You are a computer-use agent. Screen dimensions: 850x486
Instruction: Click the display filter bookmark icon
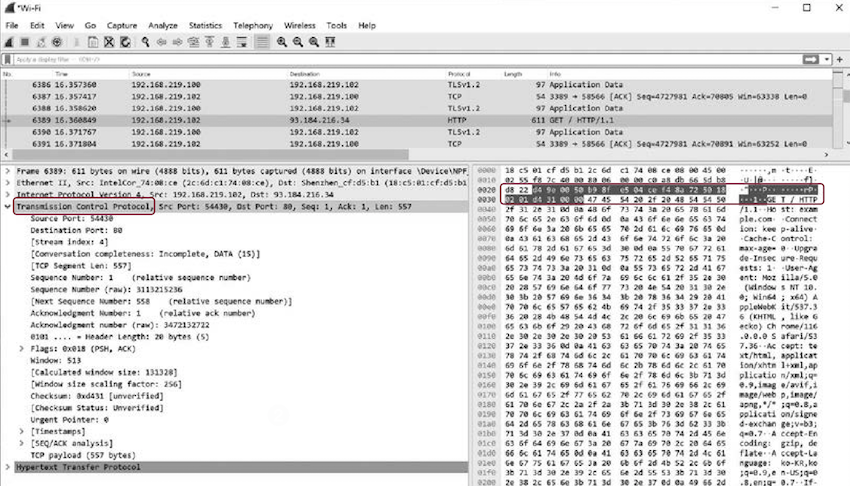click(x=8, y=60)
